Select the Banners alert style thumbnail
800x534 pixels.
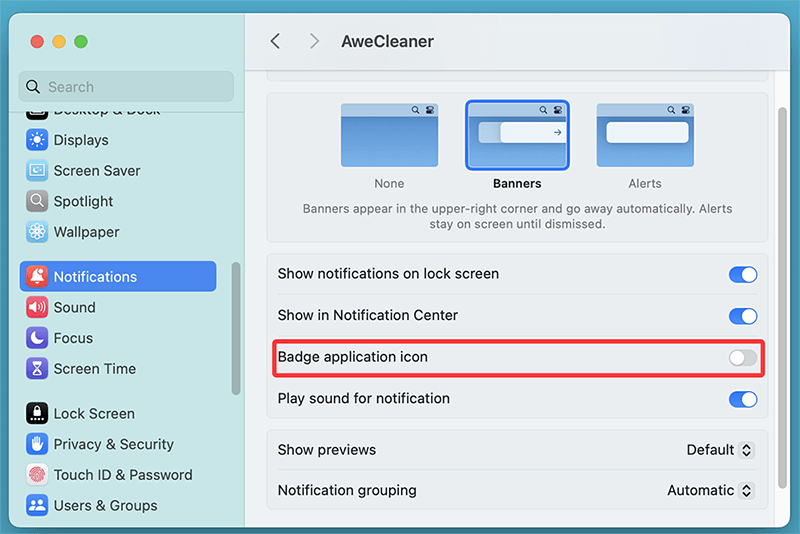pyautogui.click(x=517, y=135)
